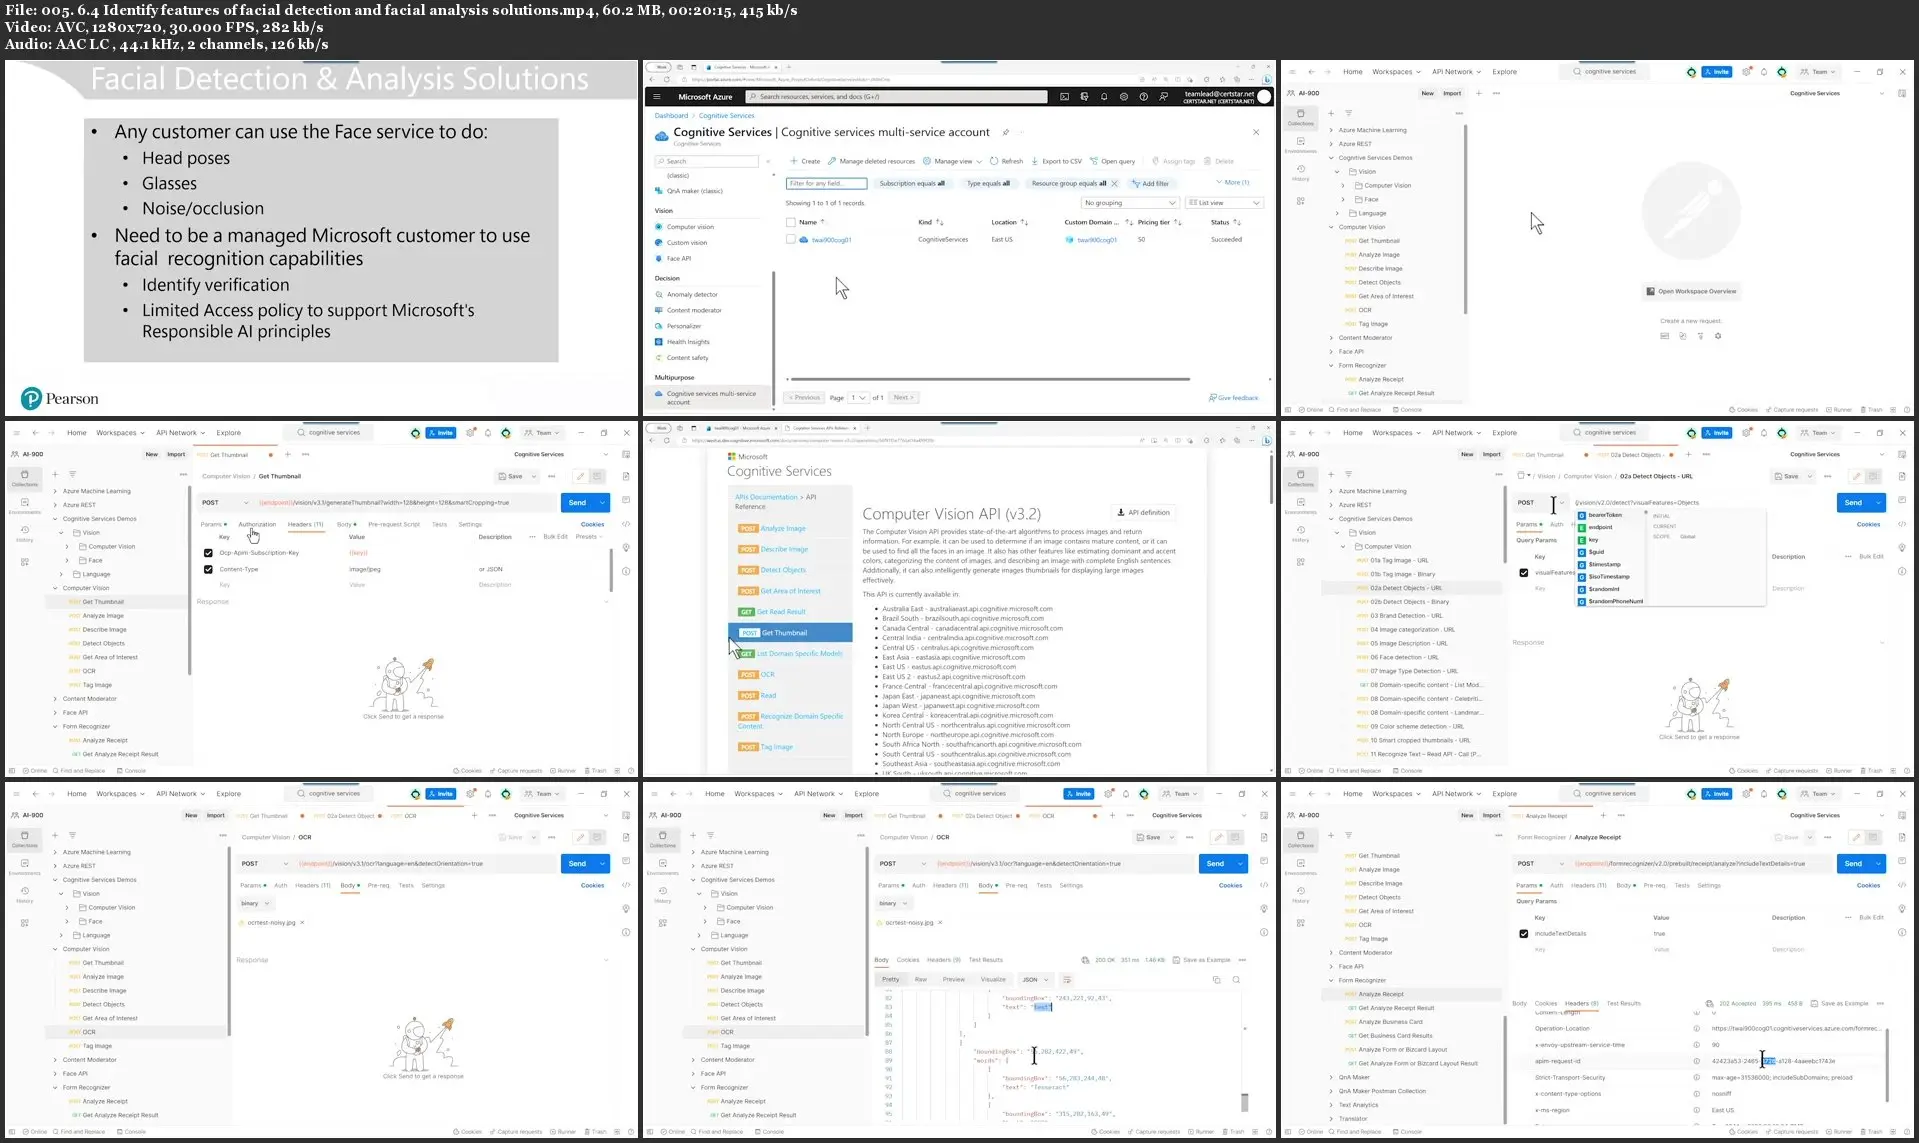
Task: Open the List view dropdown
Action: [x=1225, y=203]
